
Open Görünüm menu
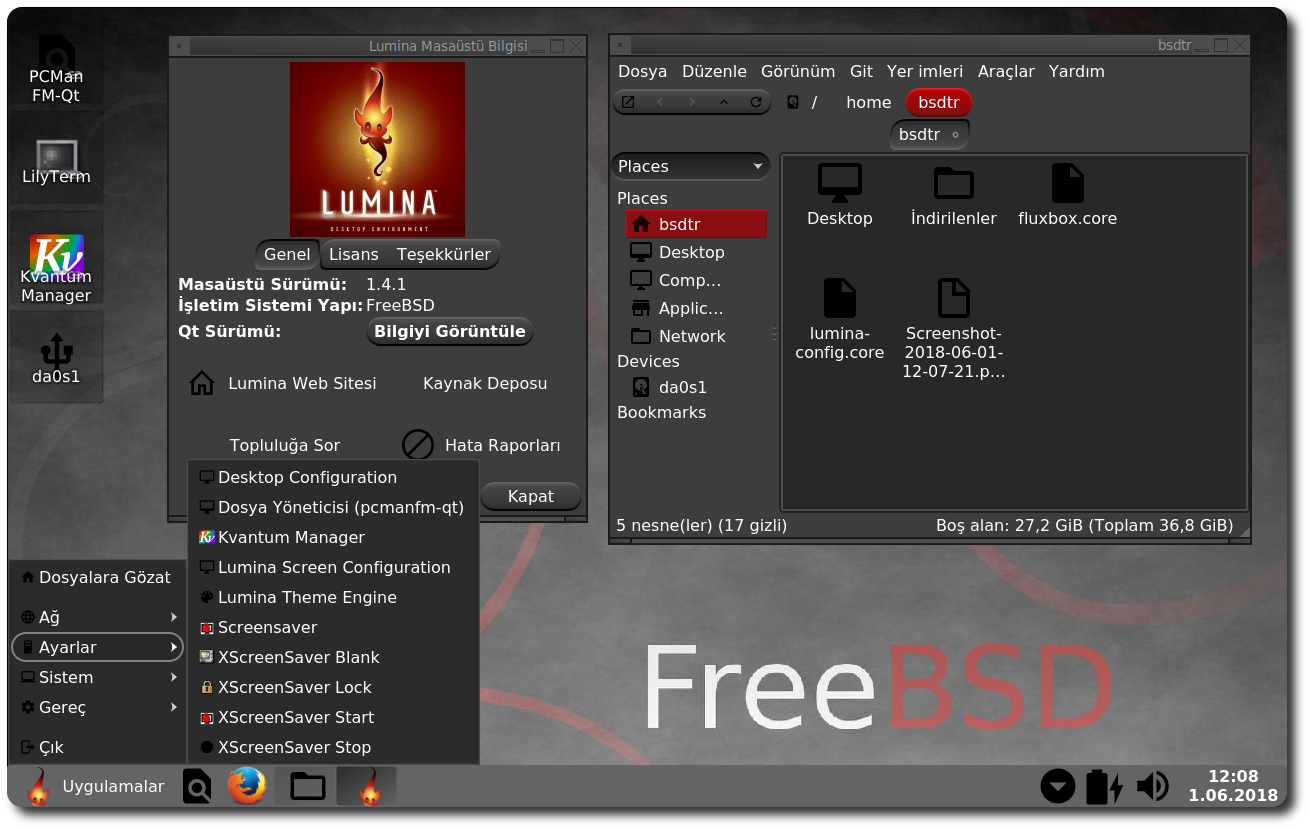798,71
